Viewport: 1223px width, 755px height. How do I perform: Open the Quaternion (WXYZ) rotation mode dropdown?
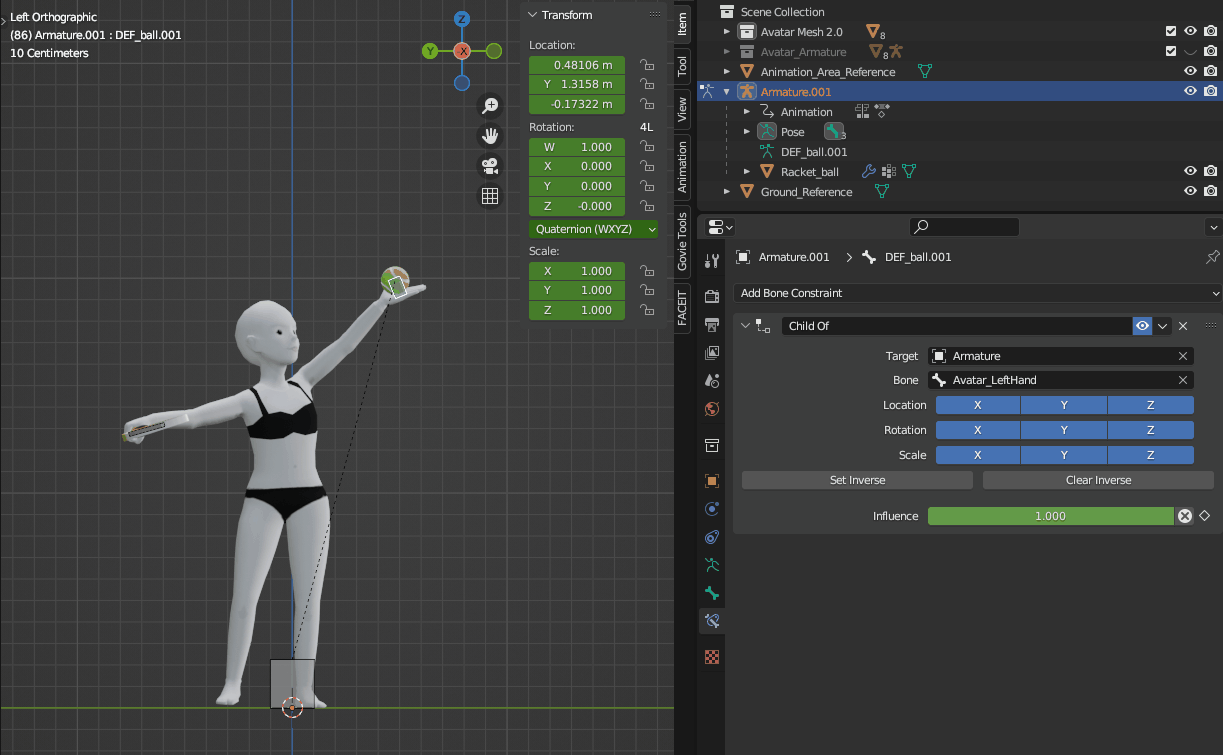[x=594, y=229]
